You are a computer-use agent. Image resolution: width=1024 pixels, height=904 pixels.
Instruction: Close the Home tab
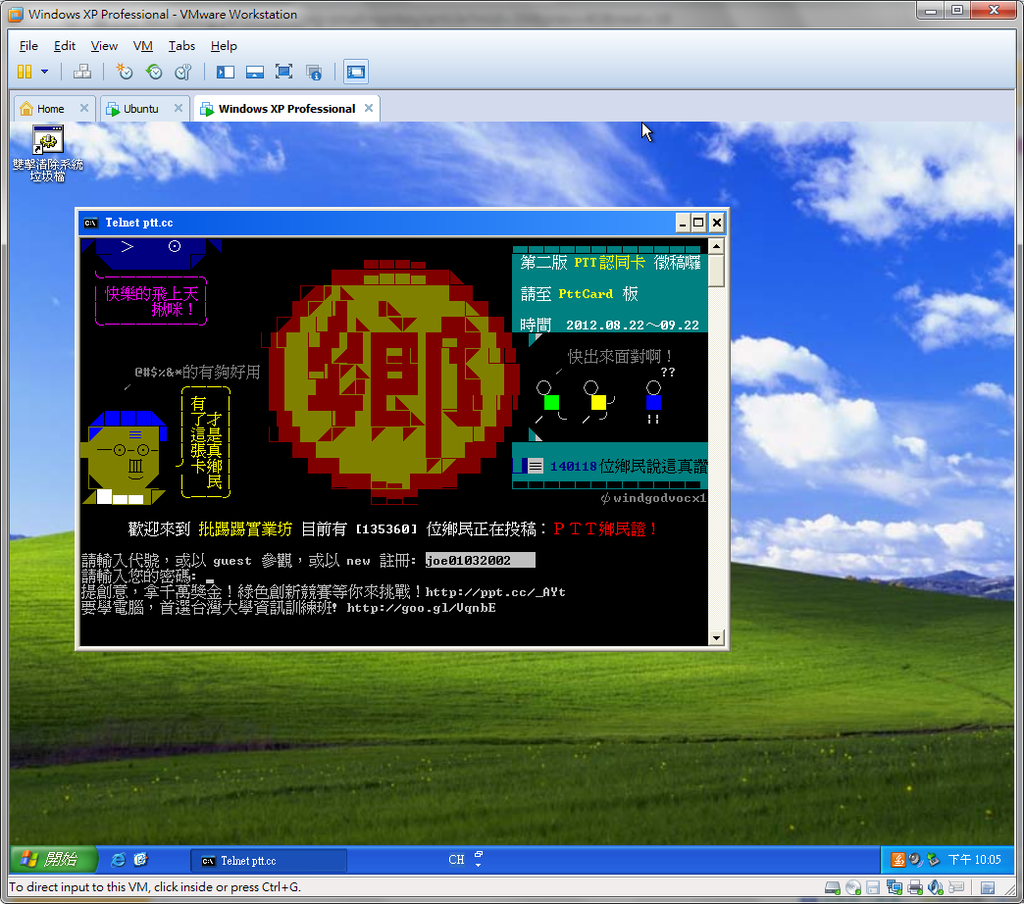(84, 108)
